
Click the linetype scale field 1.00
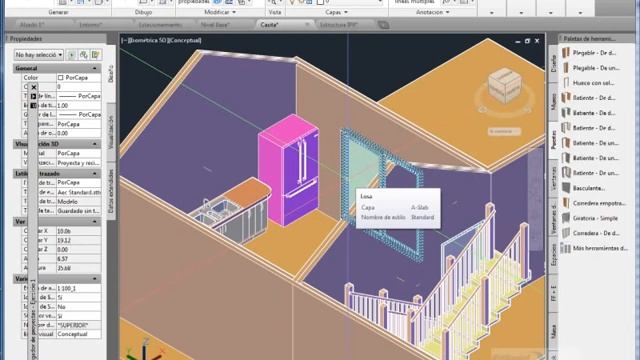pos(78,105)
